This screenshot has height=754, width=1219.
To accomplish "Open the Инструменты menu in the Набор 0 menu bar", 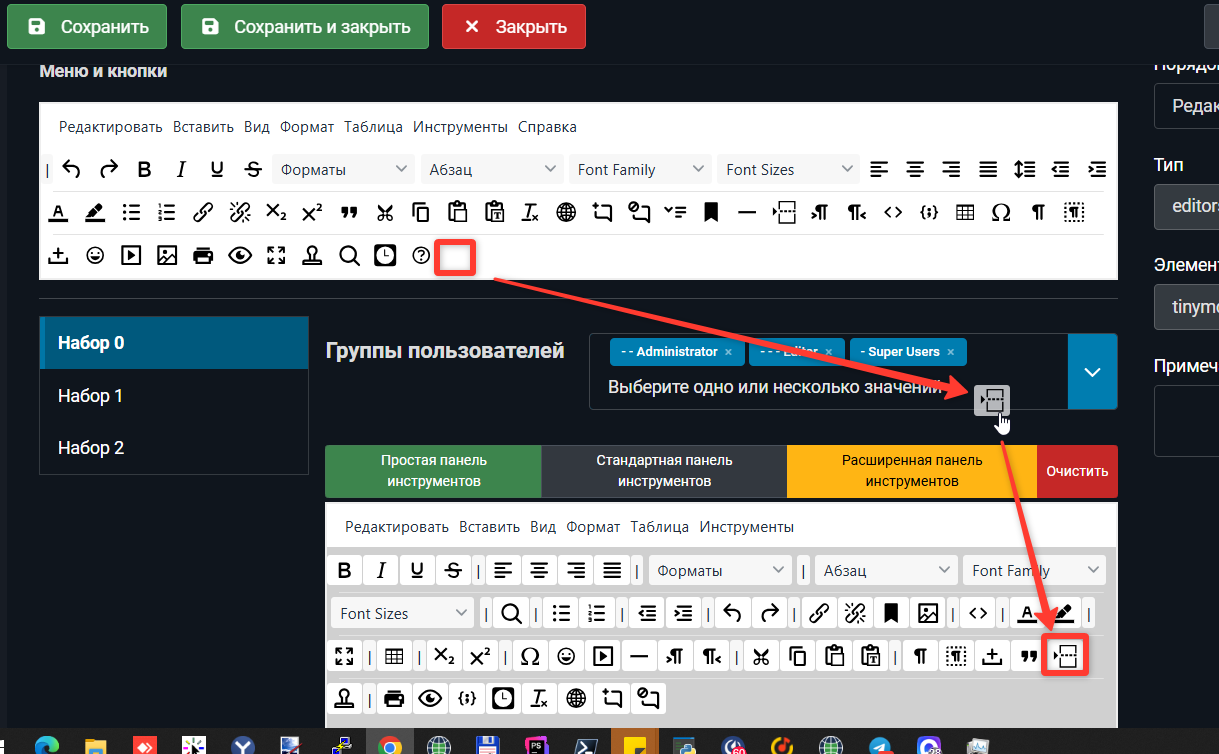I will pos(747,526).
